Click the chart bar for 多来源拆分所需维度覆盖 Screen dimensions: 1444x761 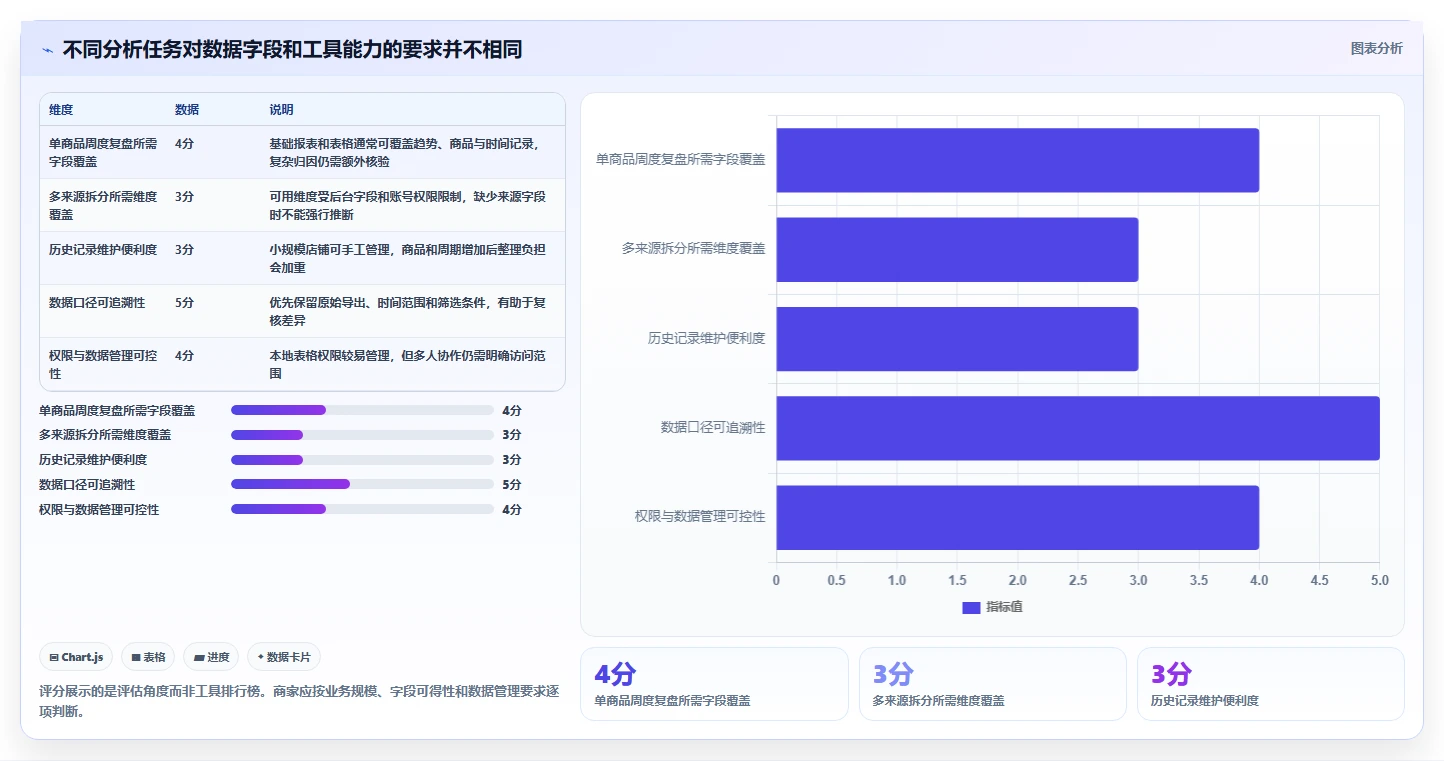click(957, 249)
